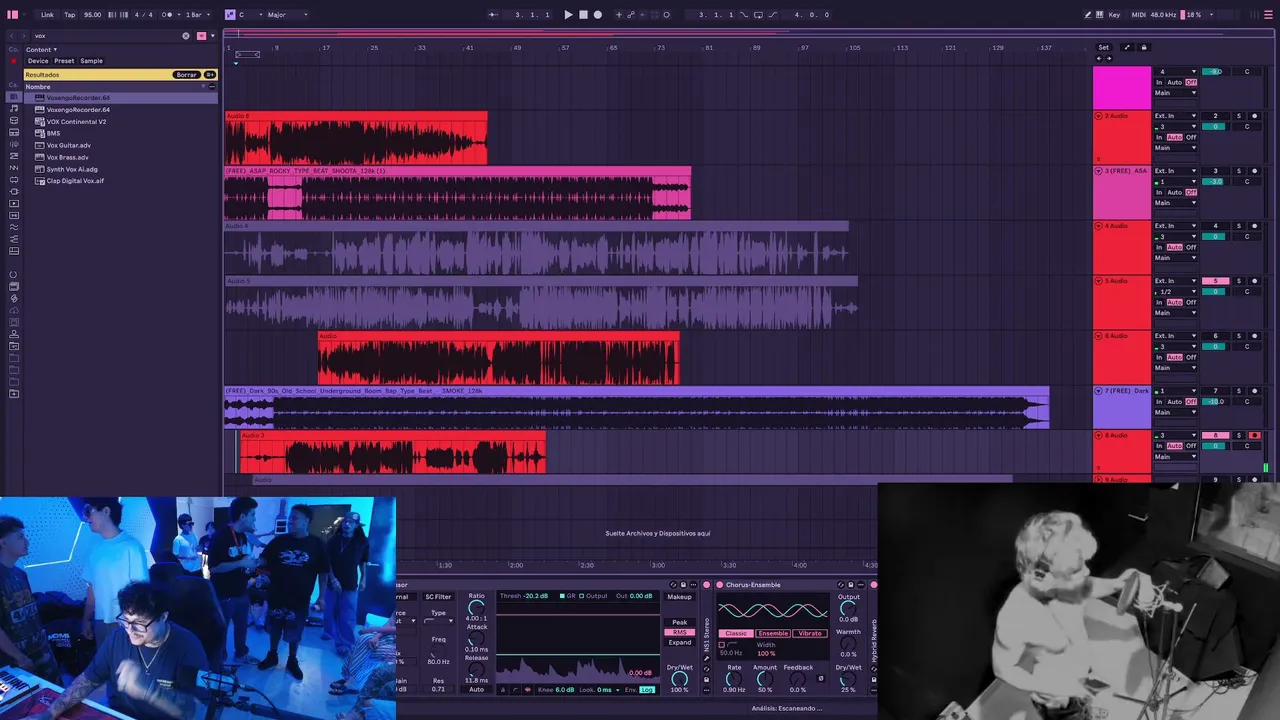1280x720 pixels.
Task: Select Peak mode in Compressor
Action: pos(680,623)
